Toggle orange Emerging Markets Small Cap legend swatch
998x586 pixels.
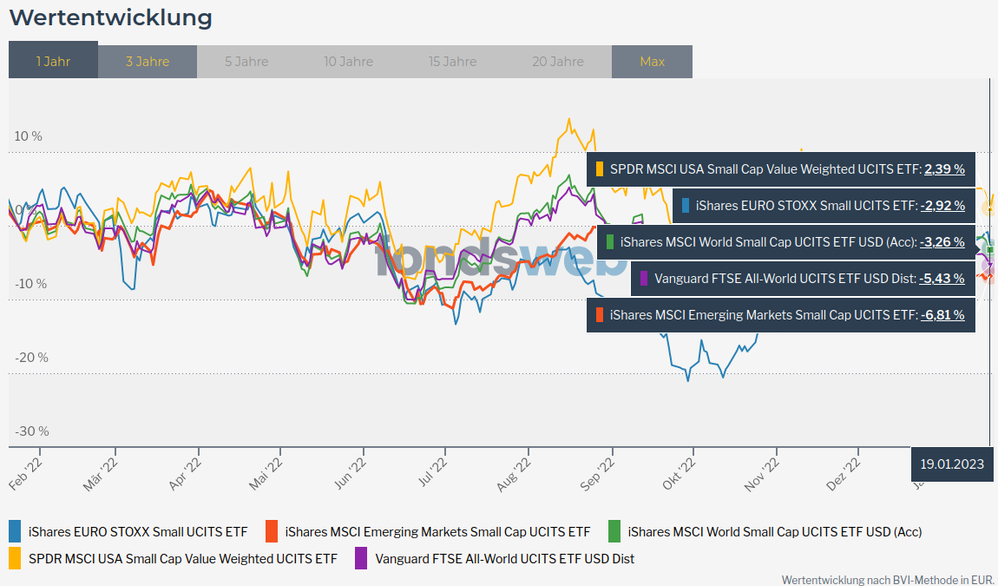coord(271,531)
